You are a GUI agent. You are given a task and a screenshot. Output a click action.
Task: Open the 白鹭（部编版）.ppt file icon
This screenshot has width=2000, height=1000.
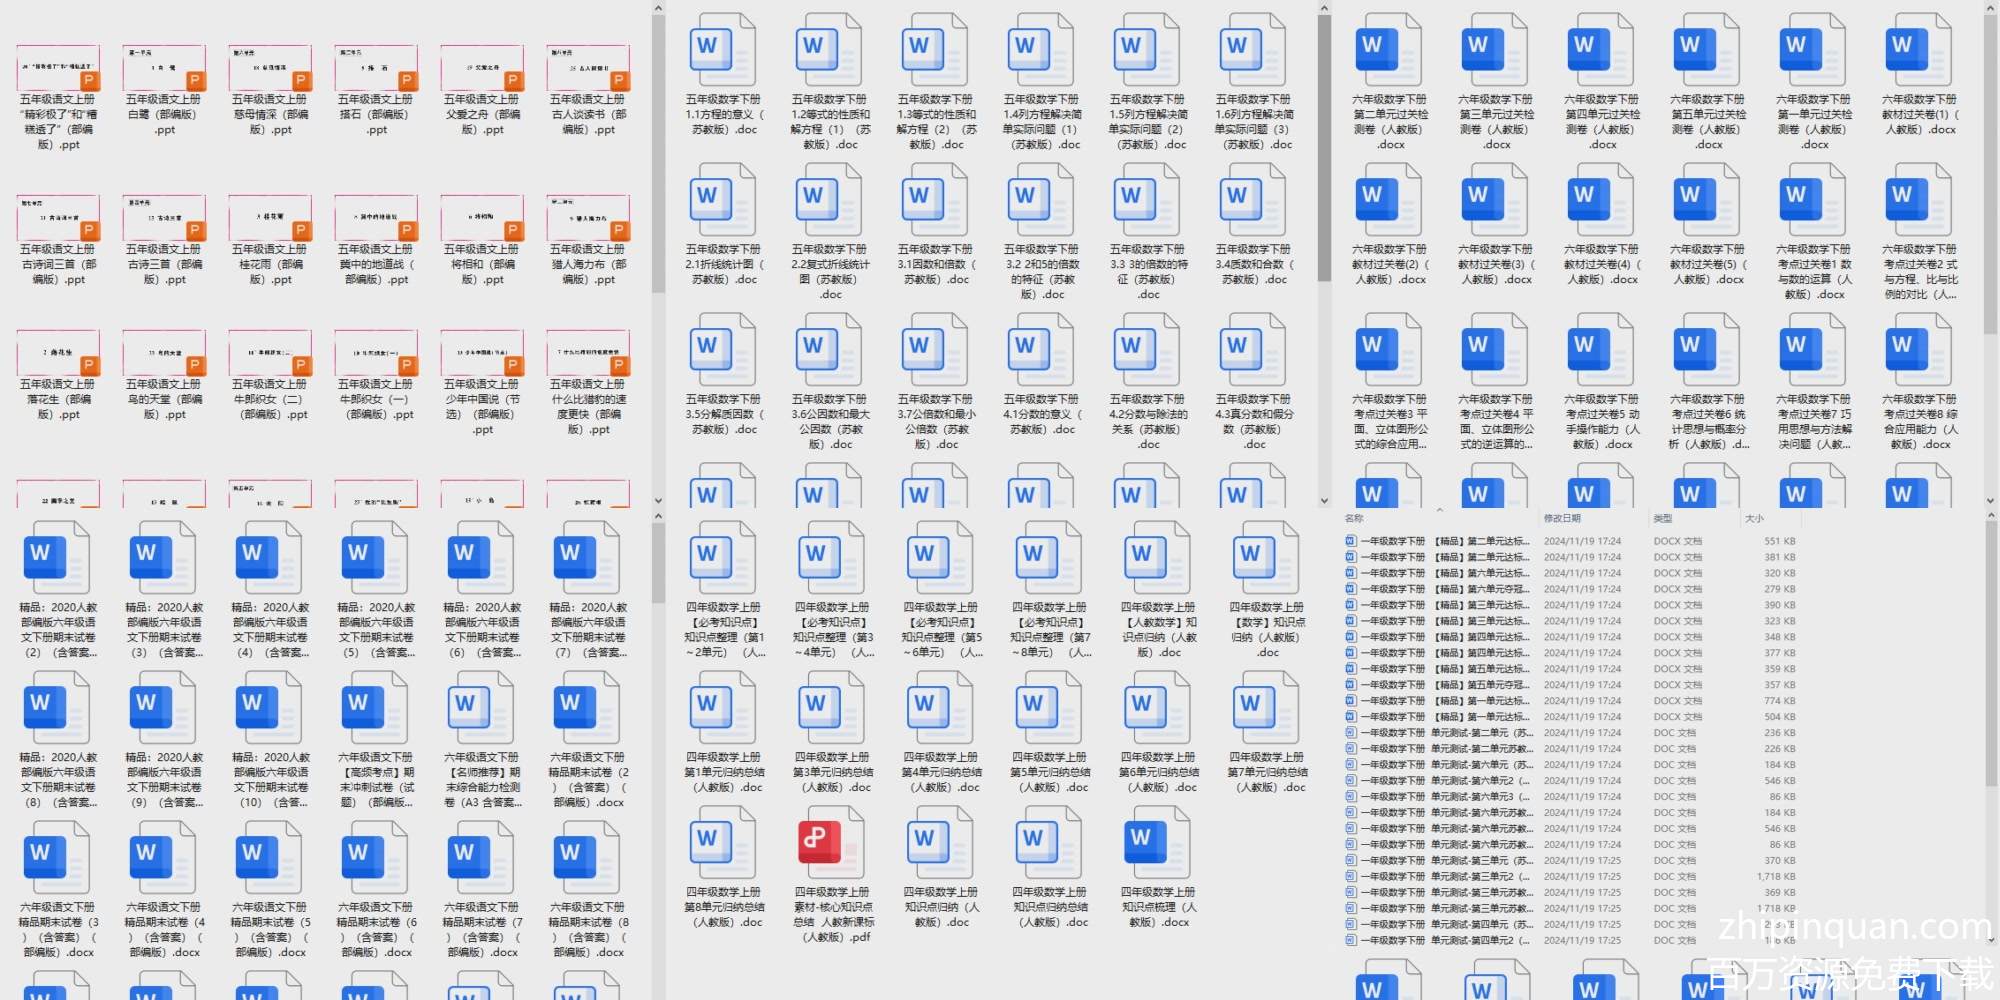tap(164, 67)
